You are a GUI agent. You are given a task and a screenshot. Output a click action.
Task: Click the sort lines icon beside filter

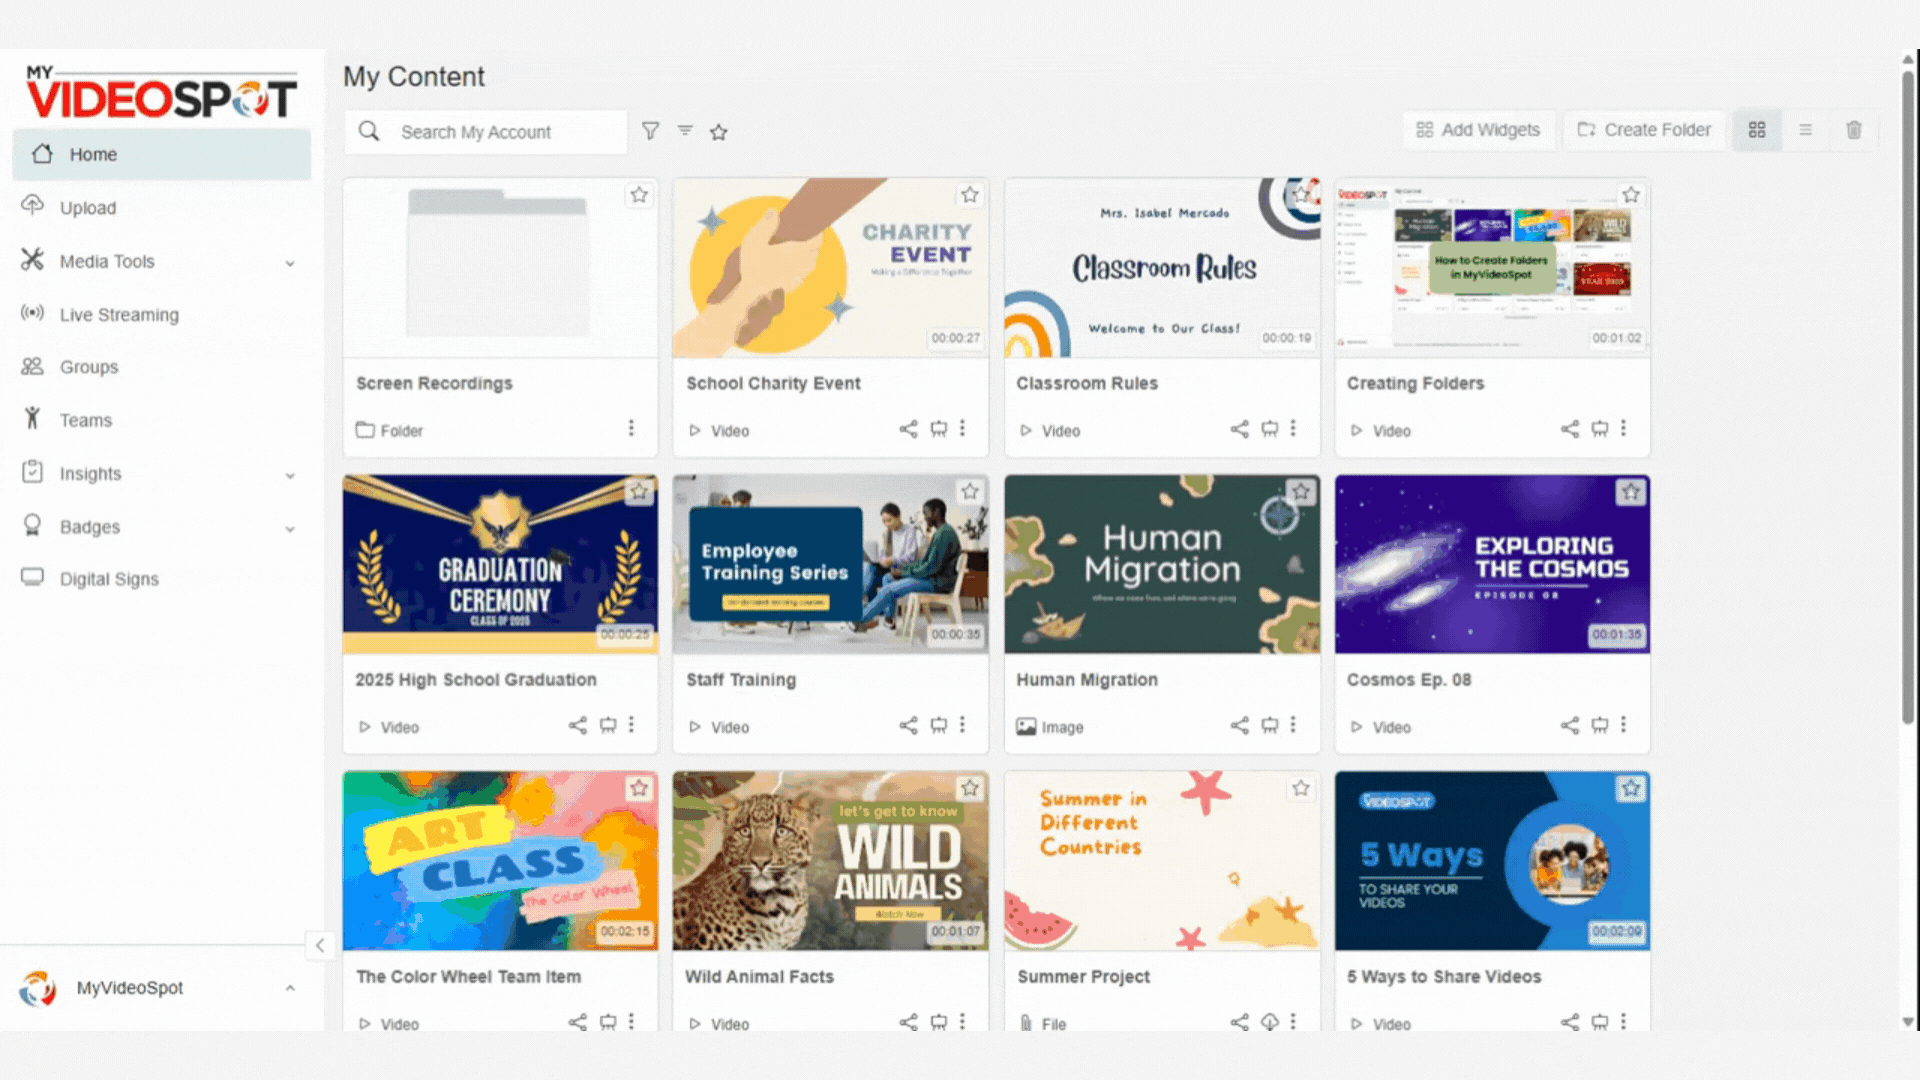coord(685,131)
